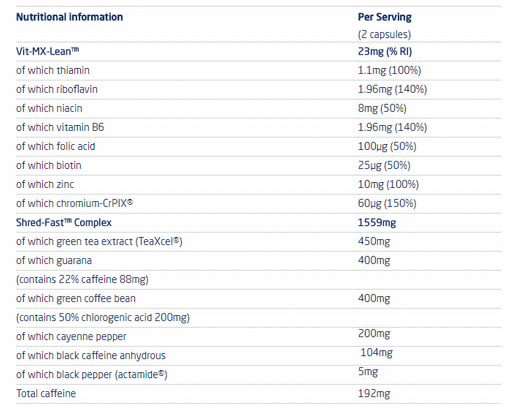Click the Per Serving column header
This screenshot has width=519, height=419.
pos(384,17)
